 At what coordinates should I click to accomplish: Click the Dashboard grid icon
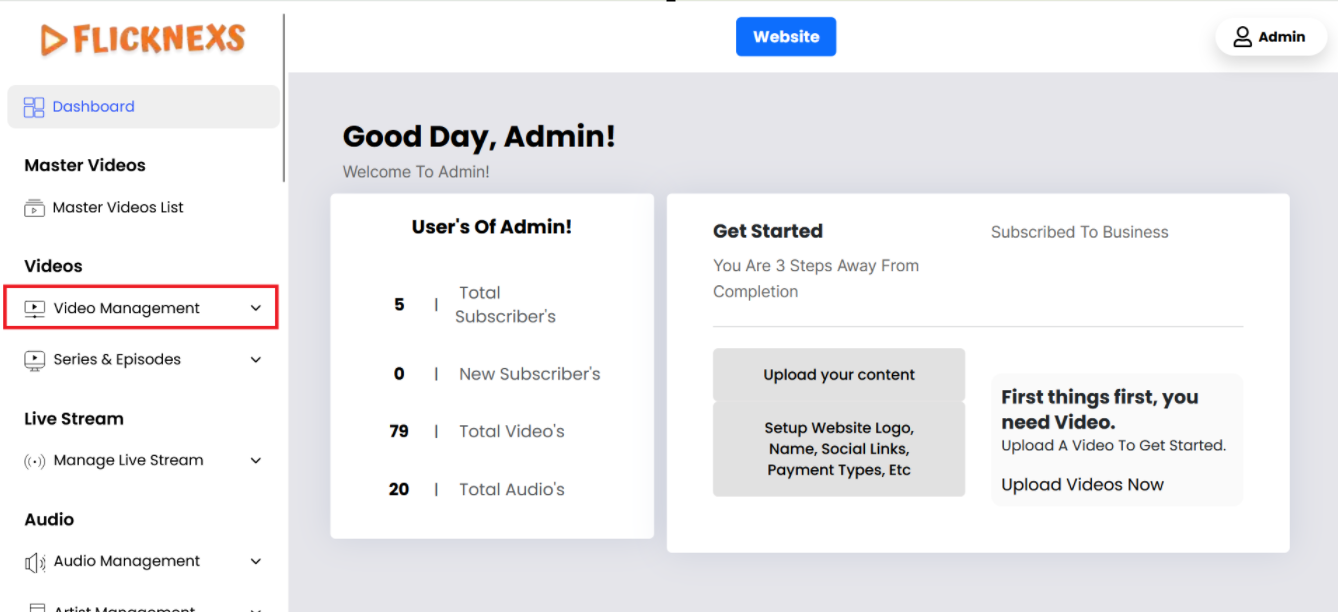[34, 107]
